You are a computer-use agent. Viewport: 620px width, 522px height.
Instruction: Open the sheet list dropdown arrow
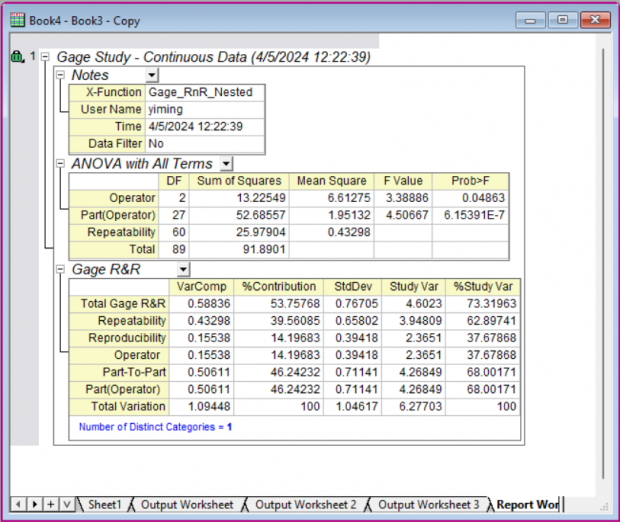[67, 505]
